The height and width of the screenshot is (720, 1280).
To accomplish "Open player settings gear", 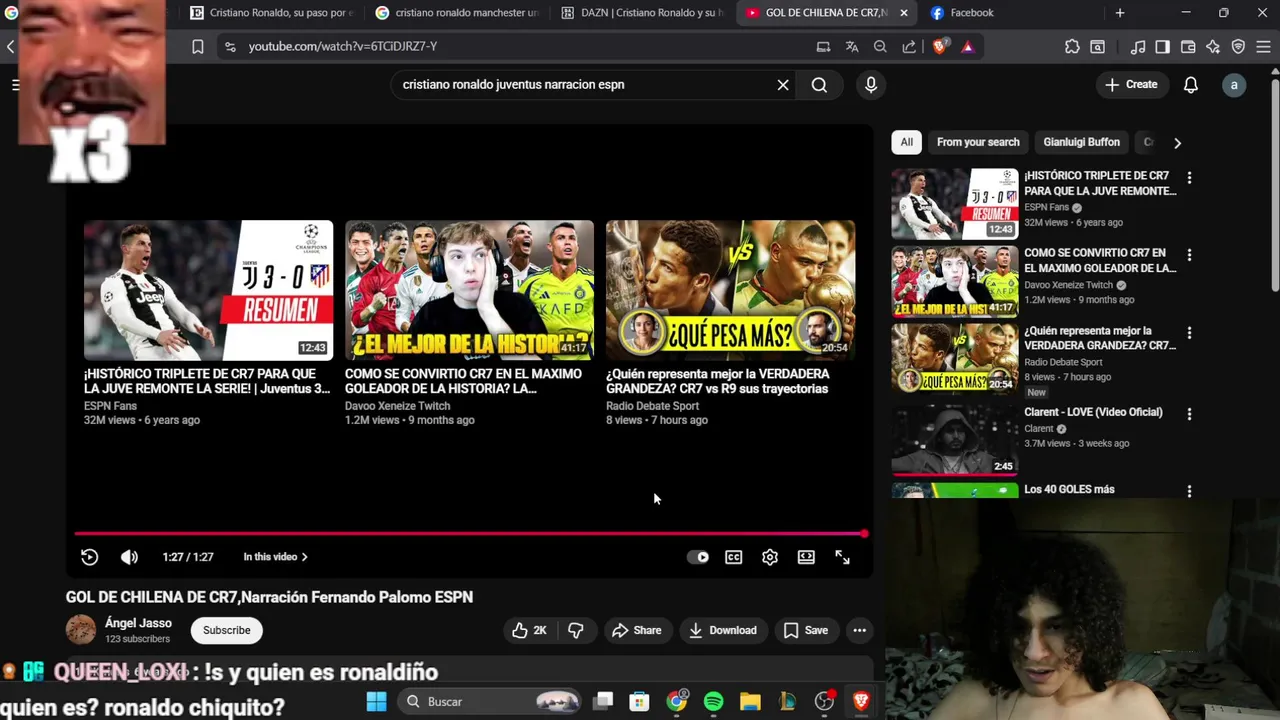I will 770,557.
